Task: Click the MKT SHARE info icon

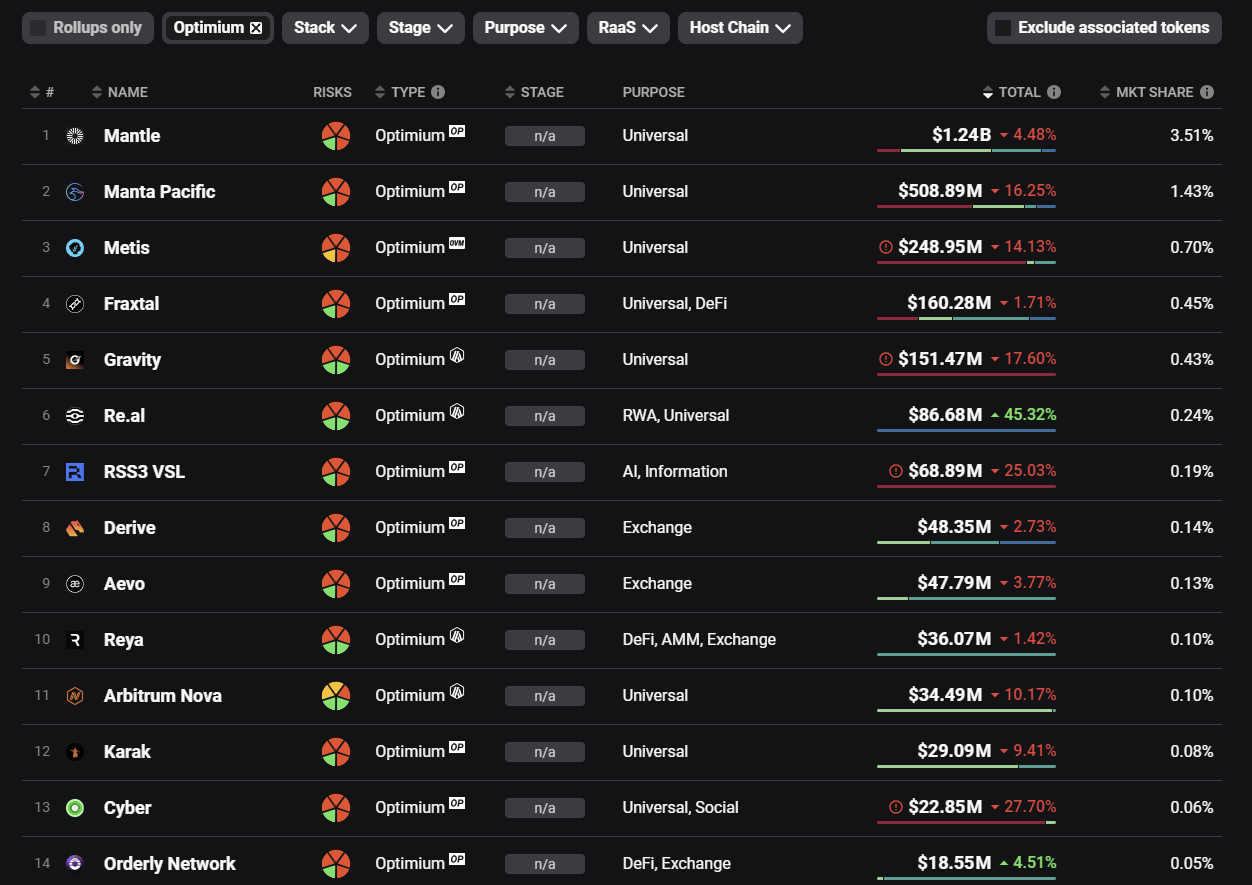Action: 1207,92
